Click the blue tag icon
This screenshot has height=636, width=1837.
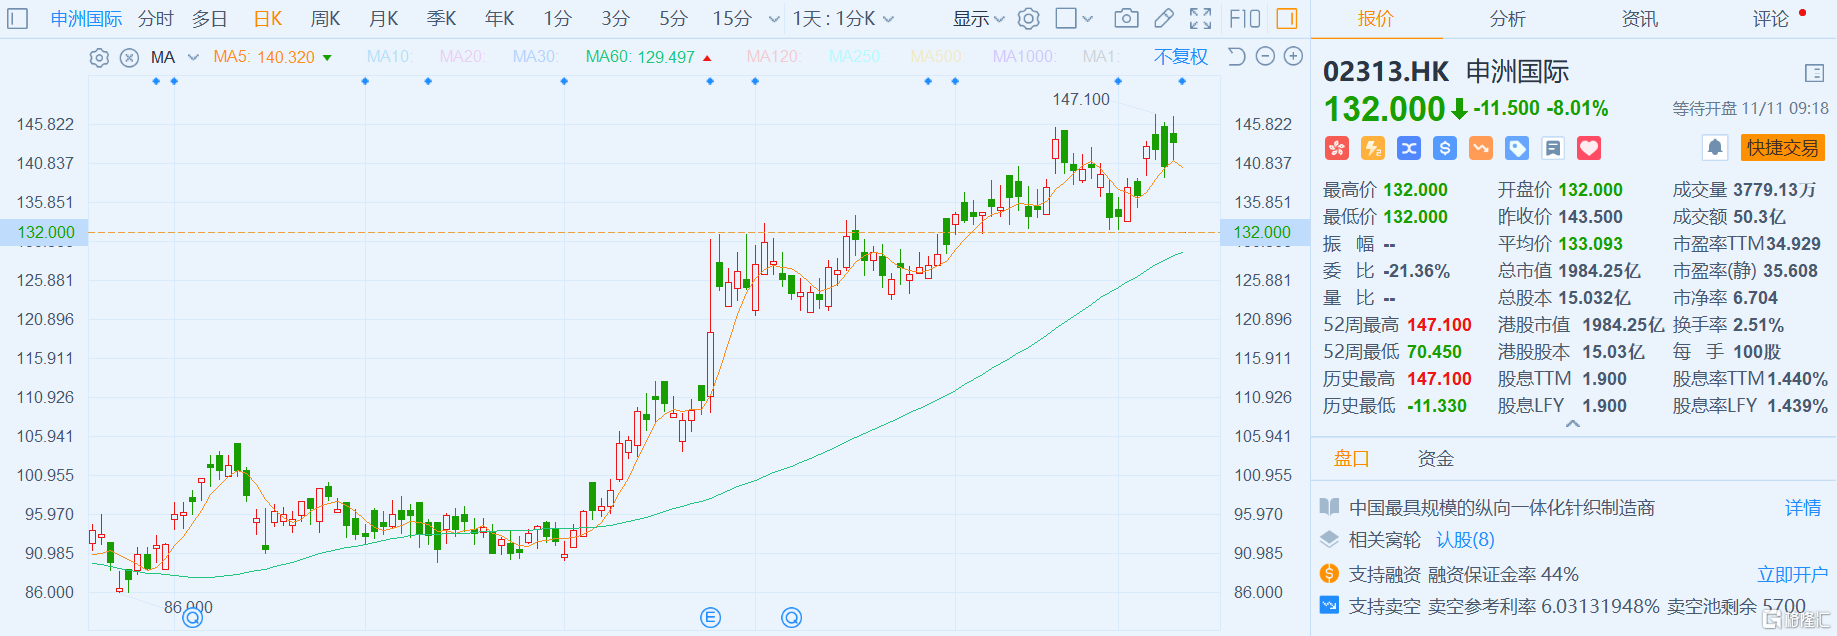(x=1517, y=148)
